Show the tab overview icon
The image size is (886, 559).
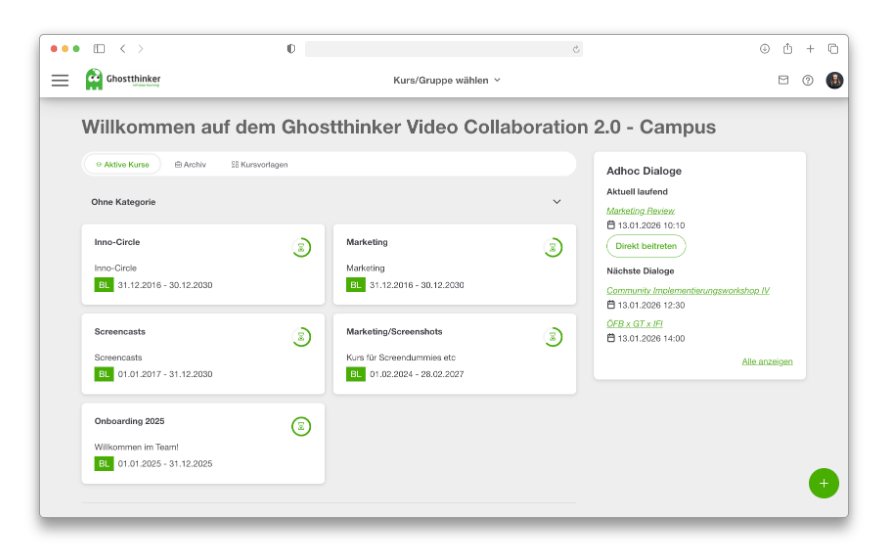coord(833,49)
